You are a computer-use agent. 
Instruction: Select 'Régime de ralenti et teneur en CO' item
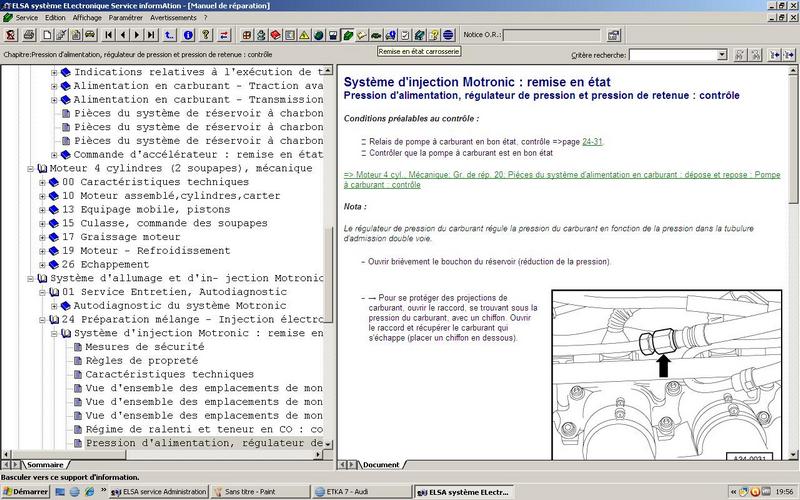[x=204, y=430]
